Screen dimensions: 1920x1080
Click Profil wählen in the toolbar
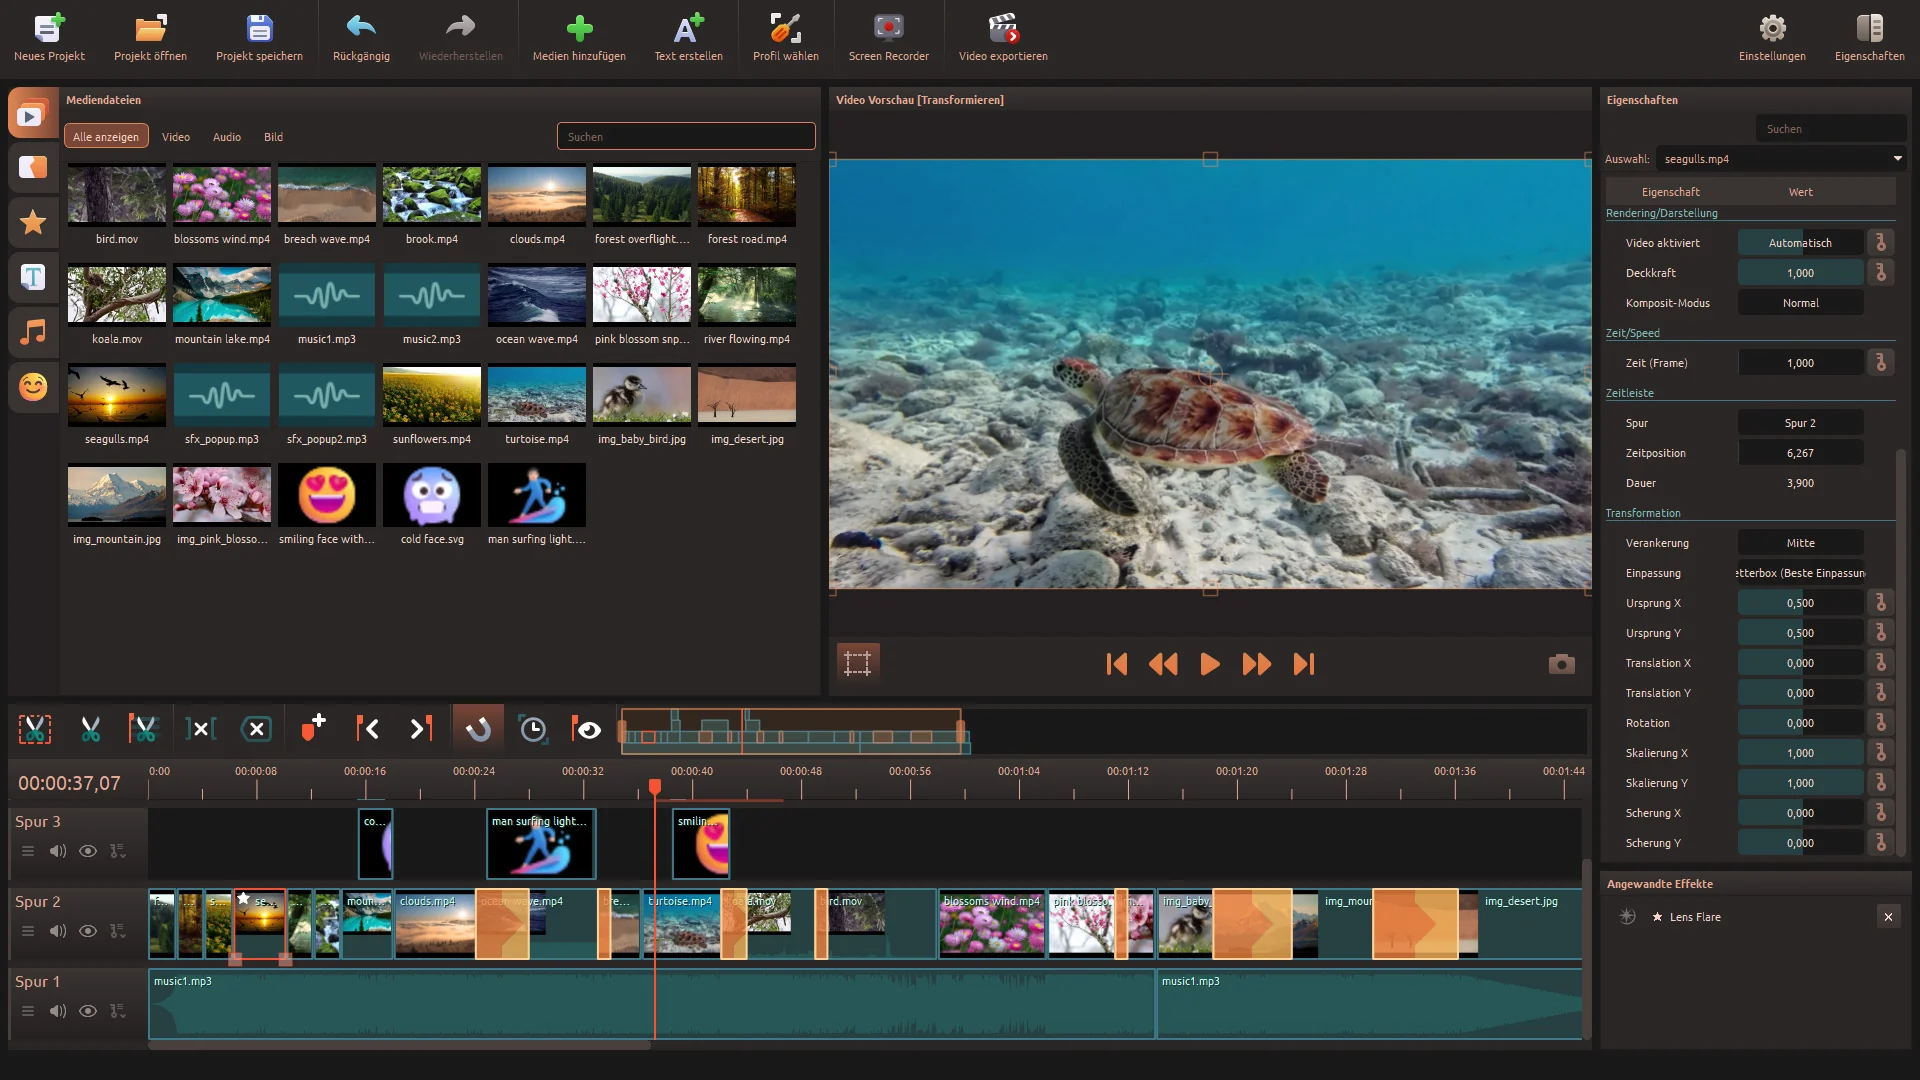click(786, 36)
